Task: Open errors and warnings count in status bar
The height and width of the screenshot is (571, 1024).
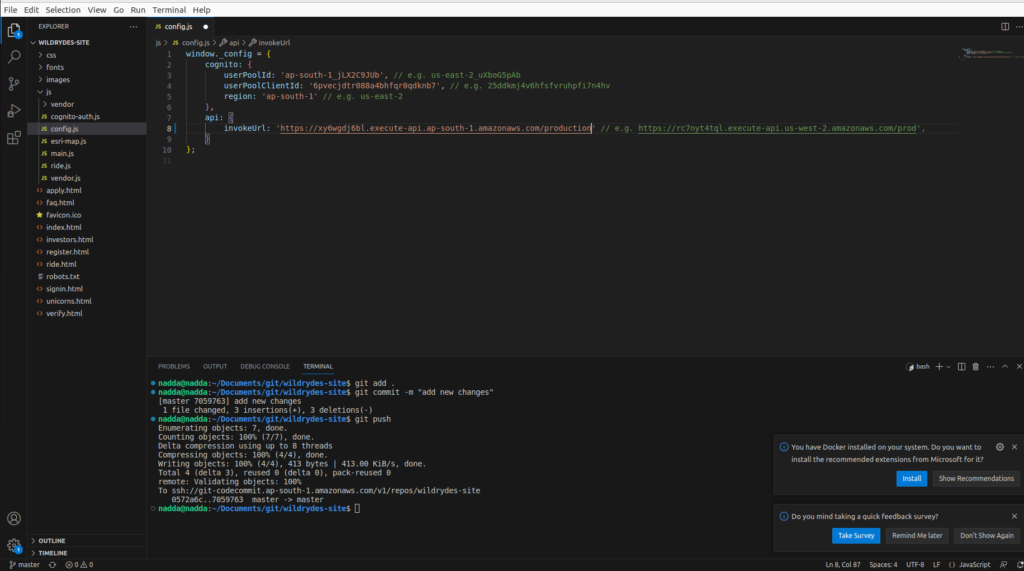Action: point(79,565)
